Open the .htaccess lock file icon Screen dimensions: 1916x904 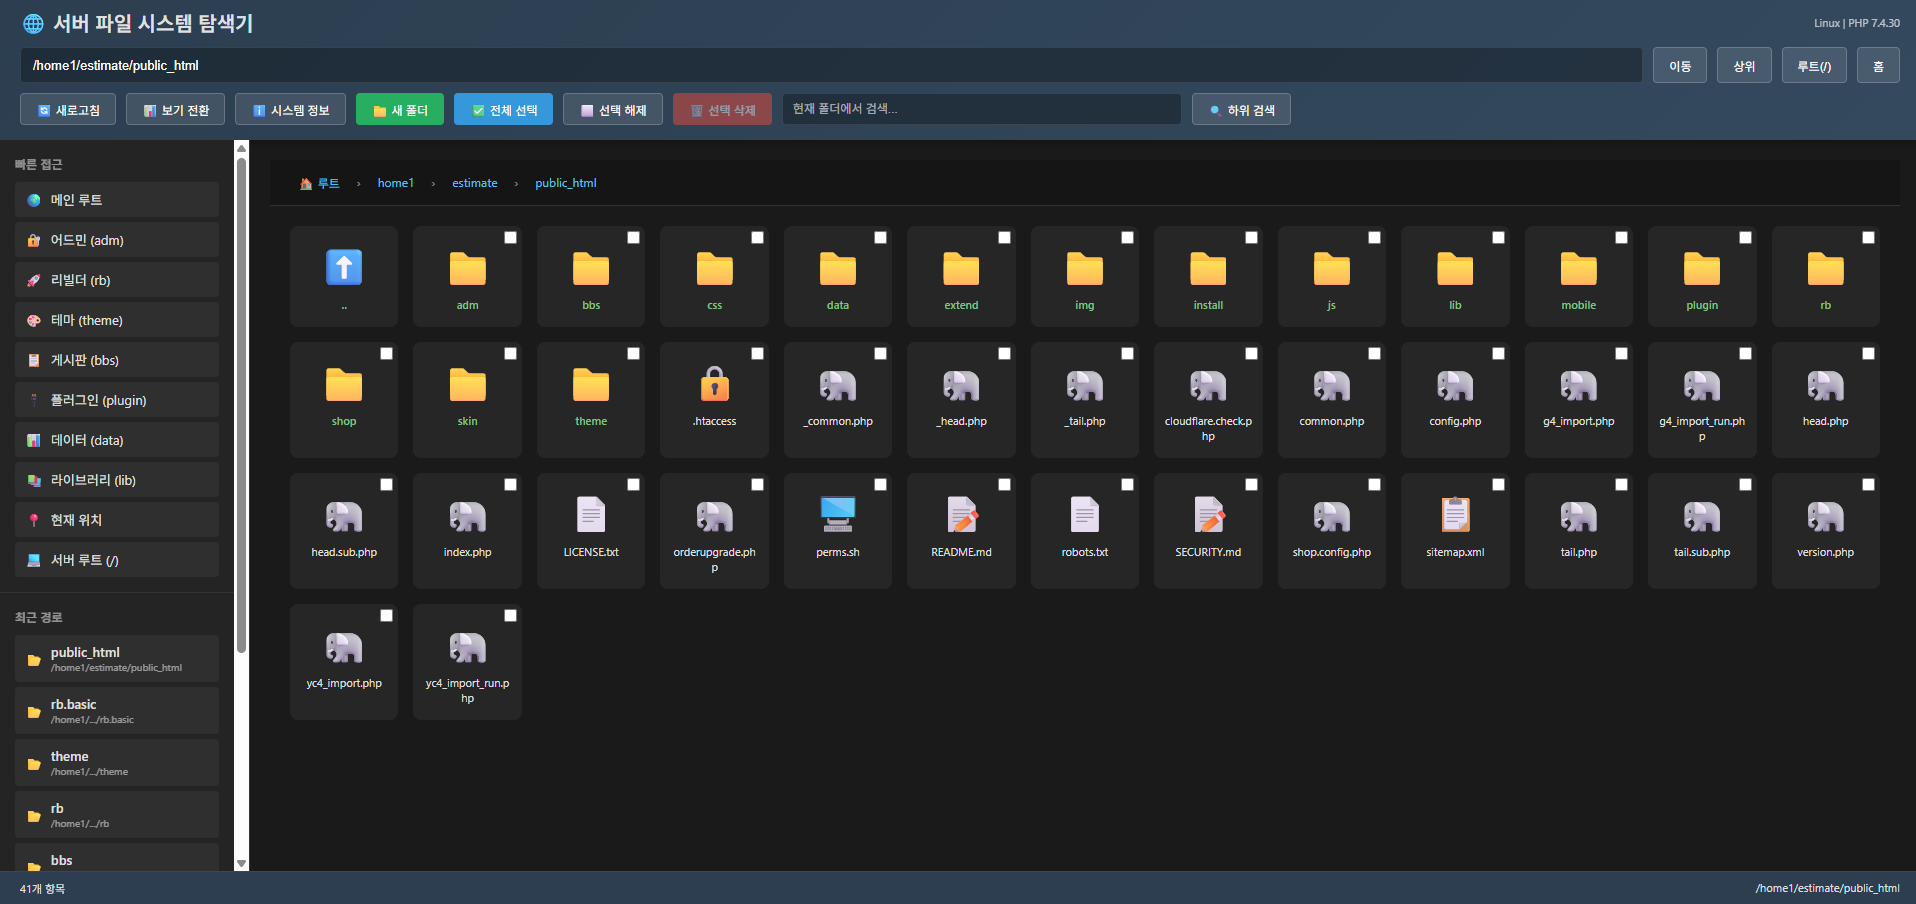(714, 385)
